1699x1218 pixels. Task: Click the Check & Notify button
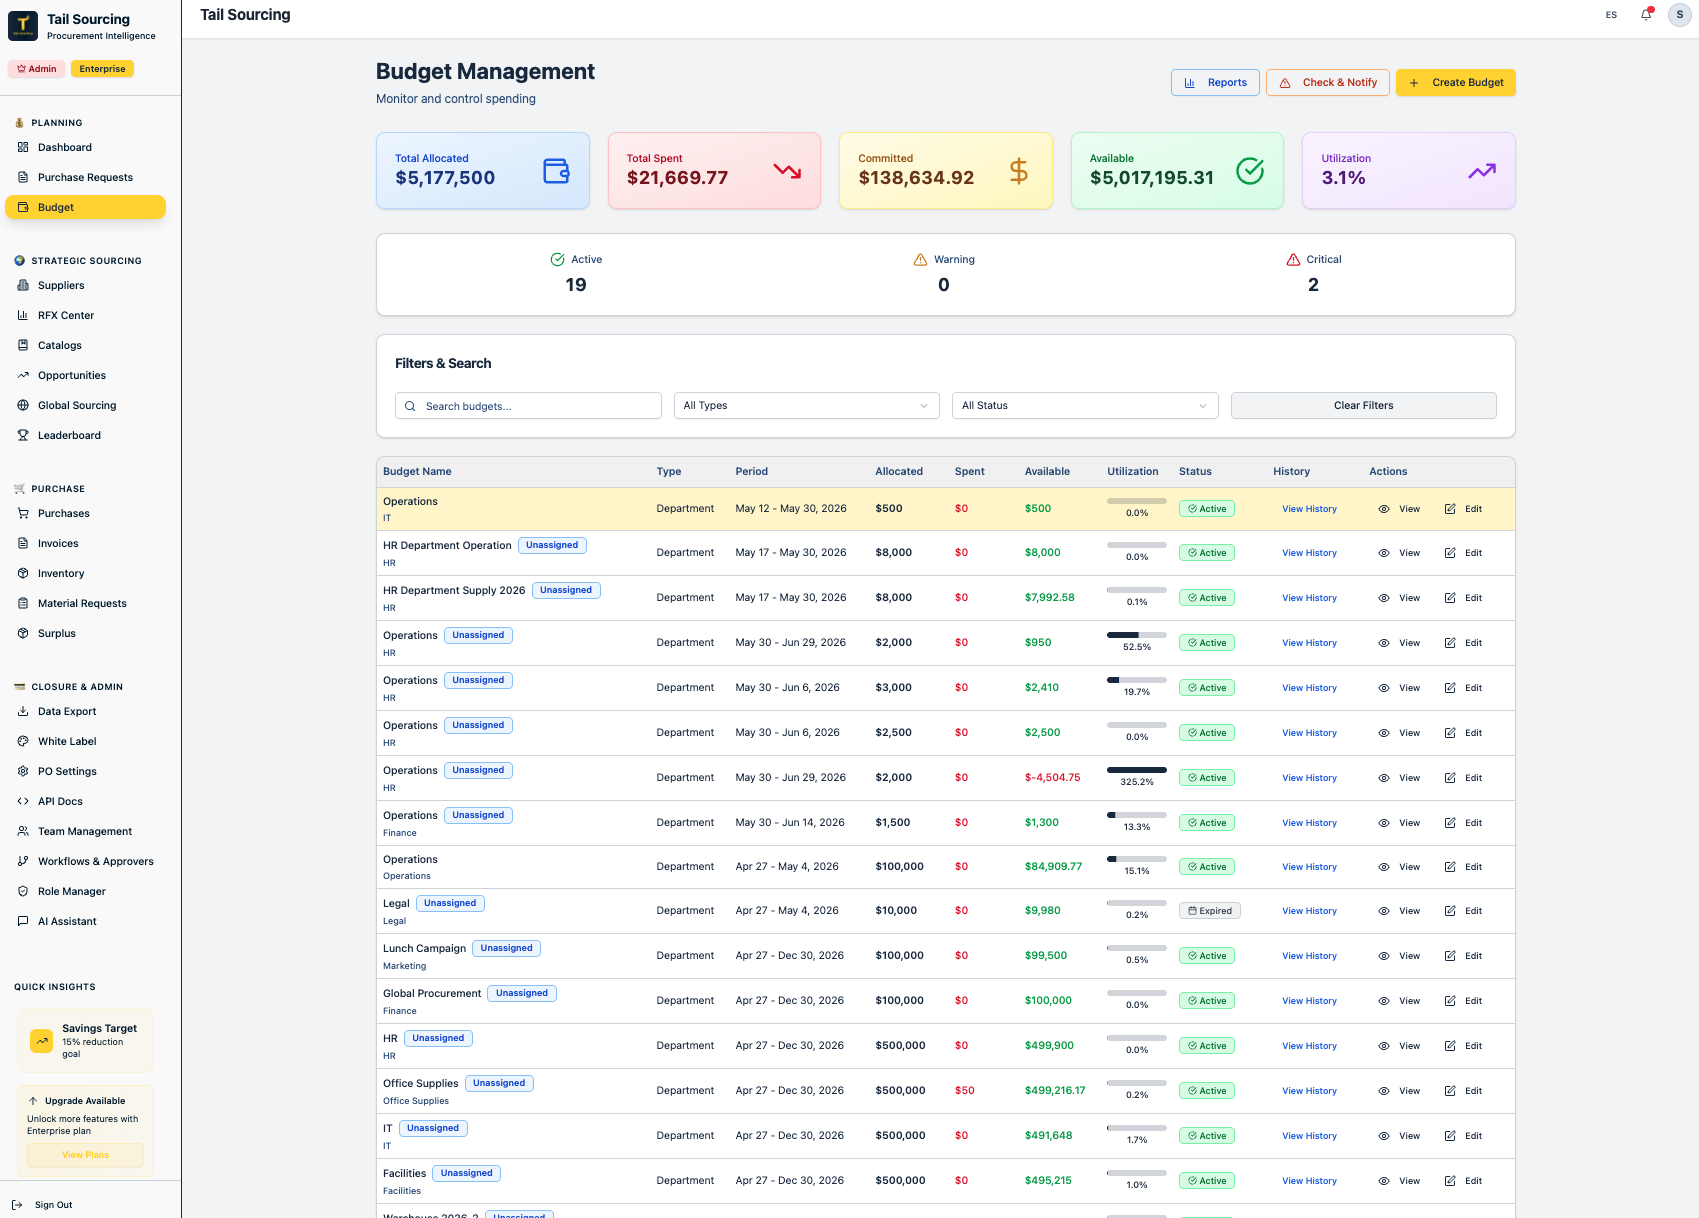1328,82
